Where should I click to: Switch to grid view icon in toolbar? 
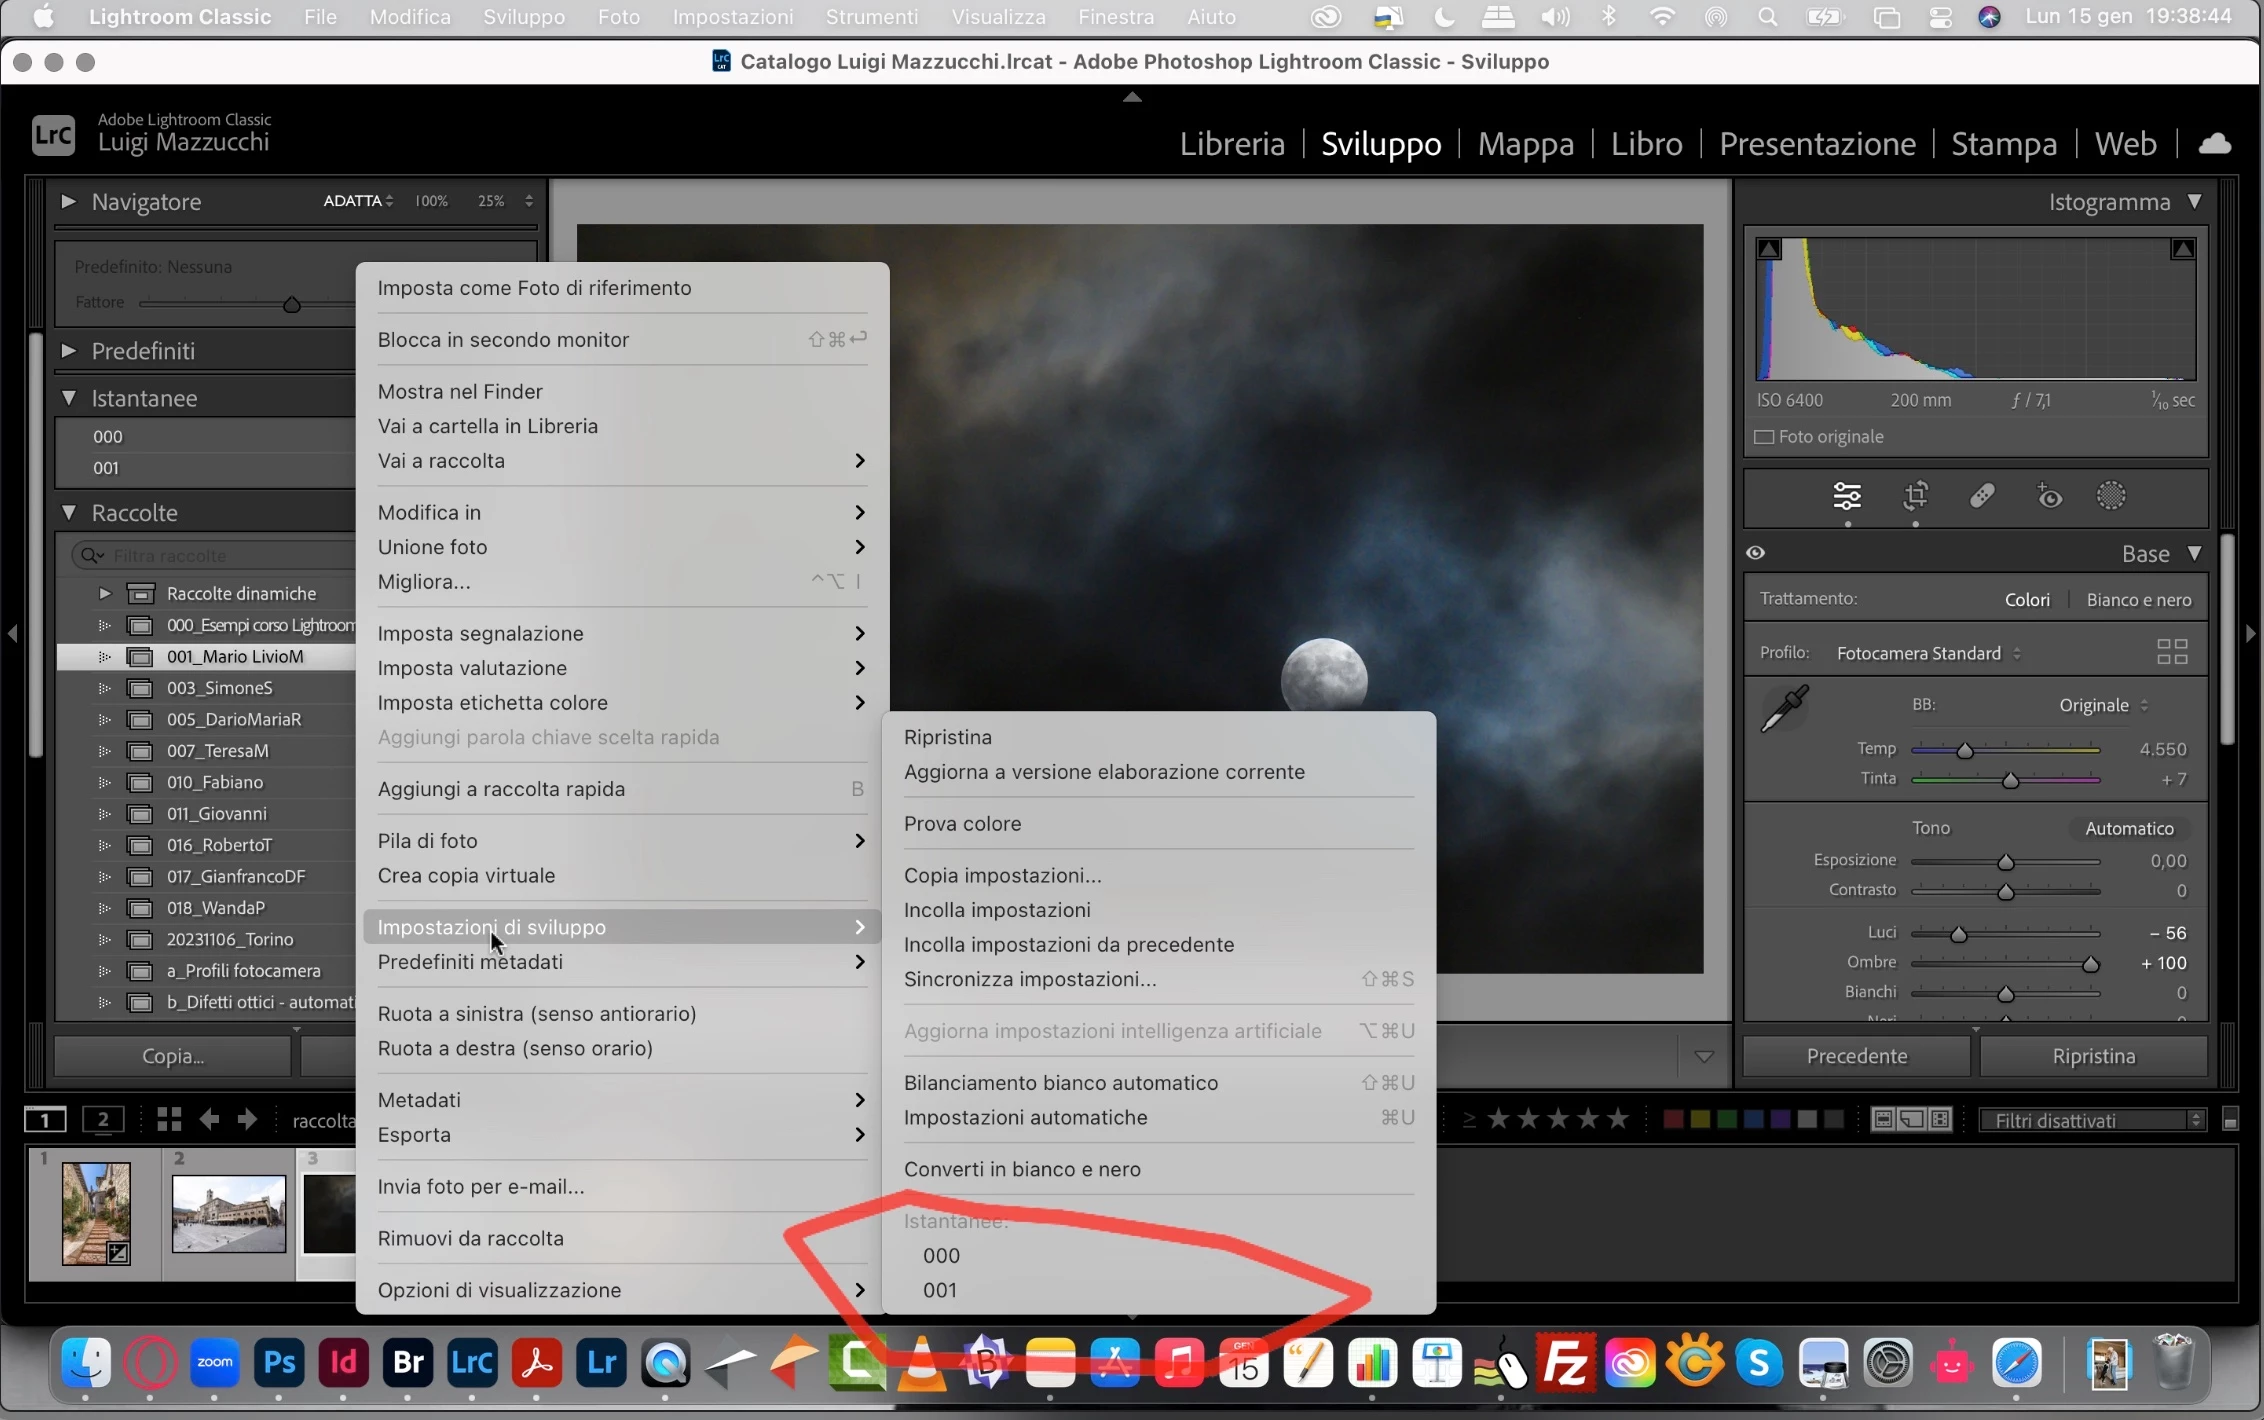pyautogui.click(x=169, y=1119)
